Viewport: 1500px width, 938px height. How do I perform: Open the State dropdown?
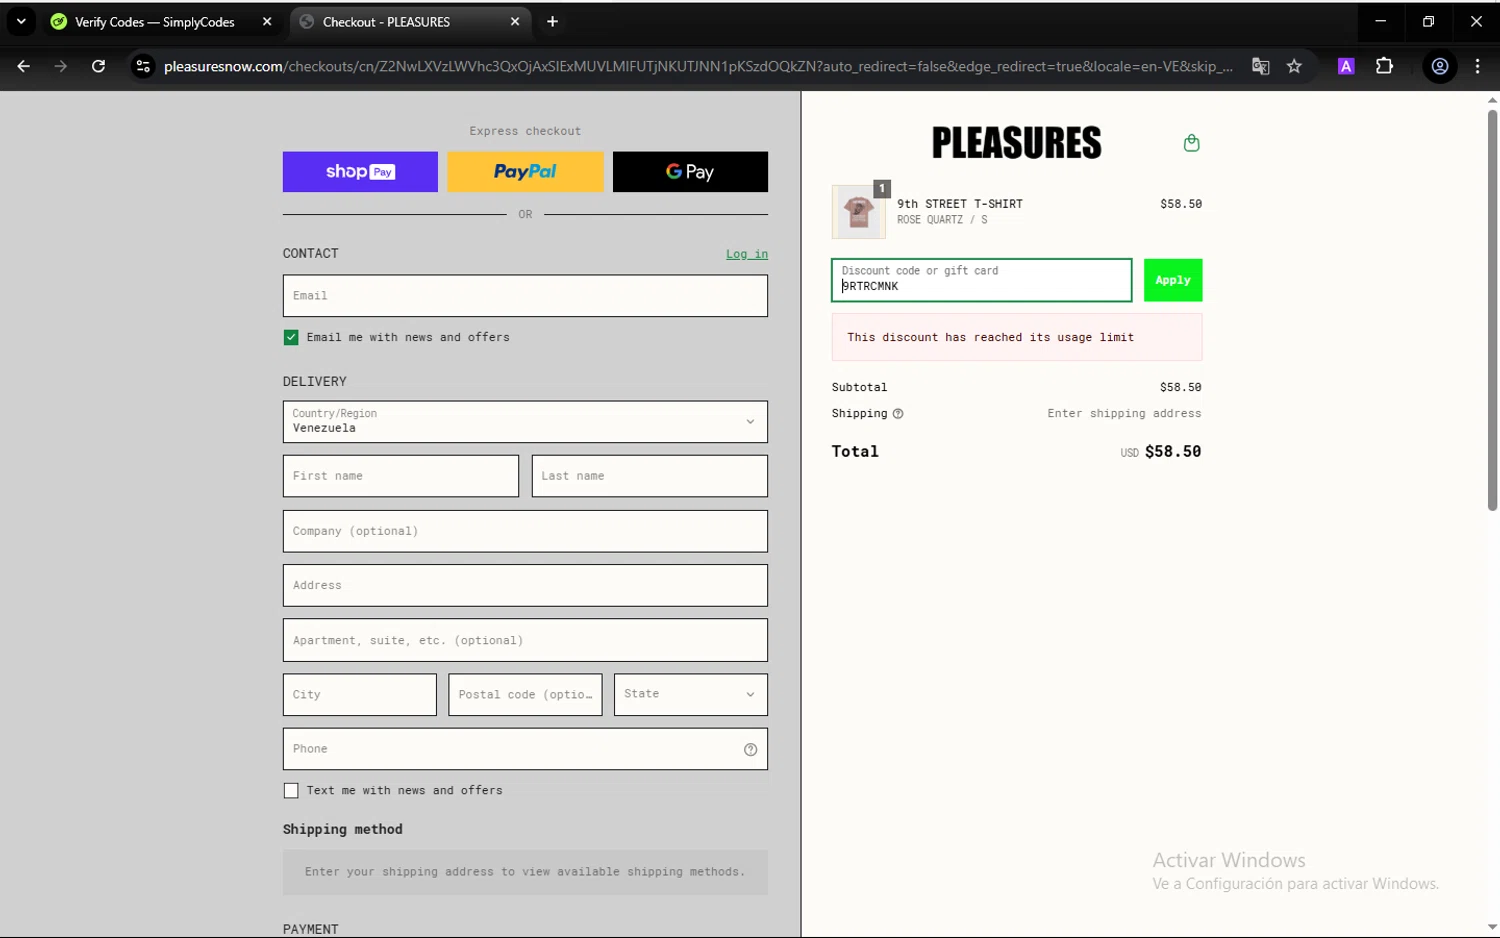pyautogui.click(x=690, y=694)
